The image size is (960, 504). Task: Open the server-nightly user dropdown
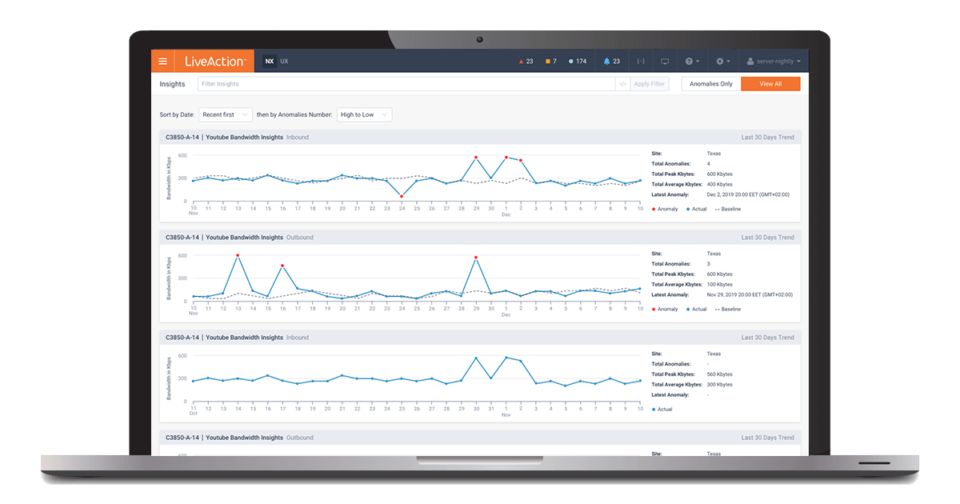click(774, 61)
